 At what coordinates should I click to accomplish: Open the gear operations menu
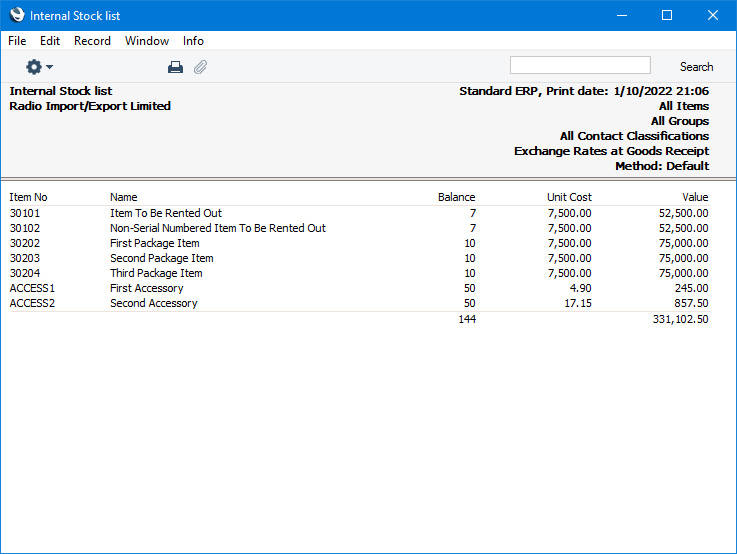pyautogui.click(x=39, y=67)
